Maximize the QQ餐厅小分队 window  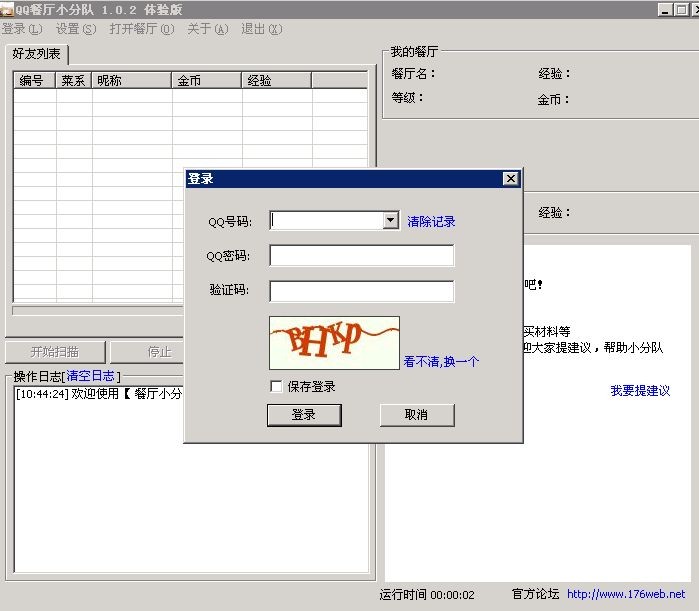681,9
